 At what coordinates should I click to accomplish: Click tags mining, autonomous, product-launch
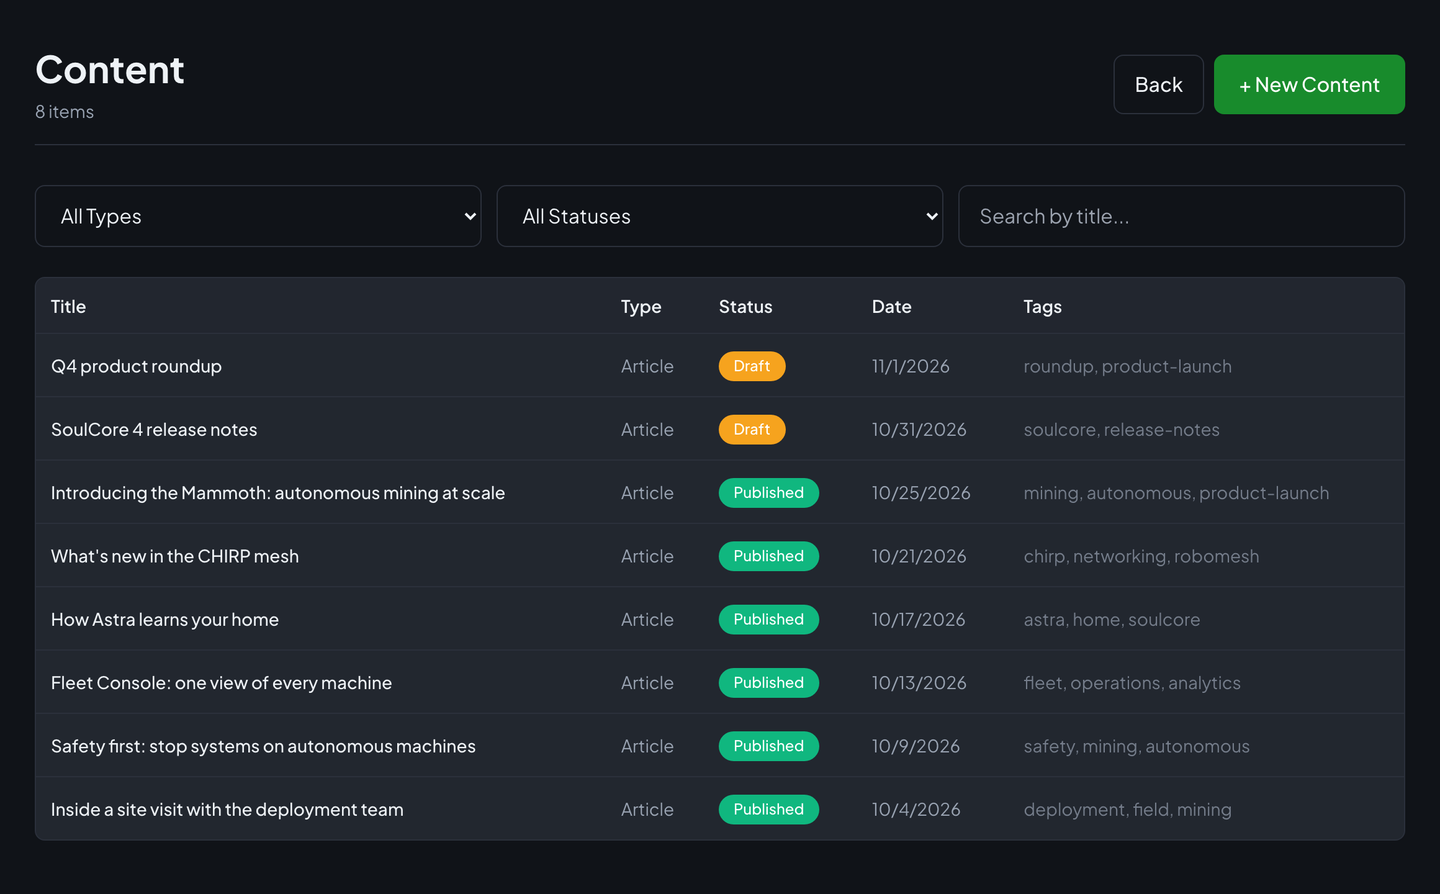[x=1176, y=493]
